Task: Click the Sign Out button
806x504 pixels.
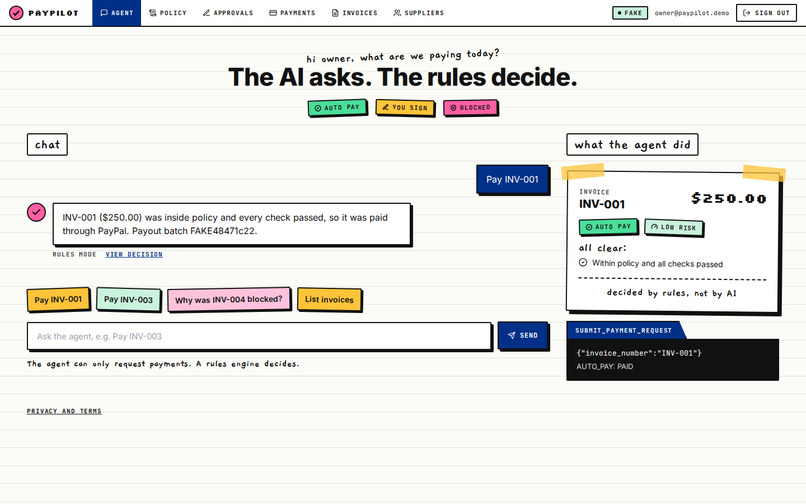Action: click(x=766, y=13)
